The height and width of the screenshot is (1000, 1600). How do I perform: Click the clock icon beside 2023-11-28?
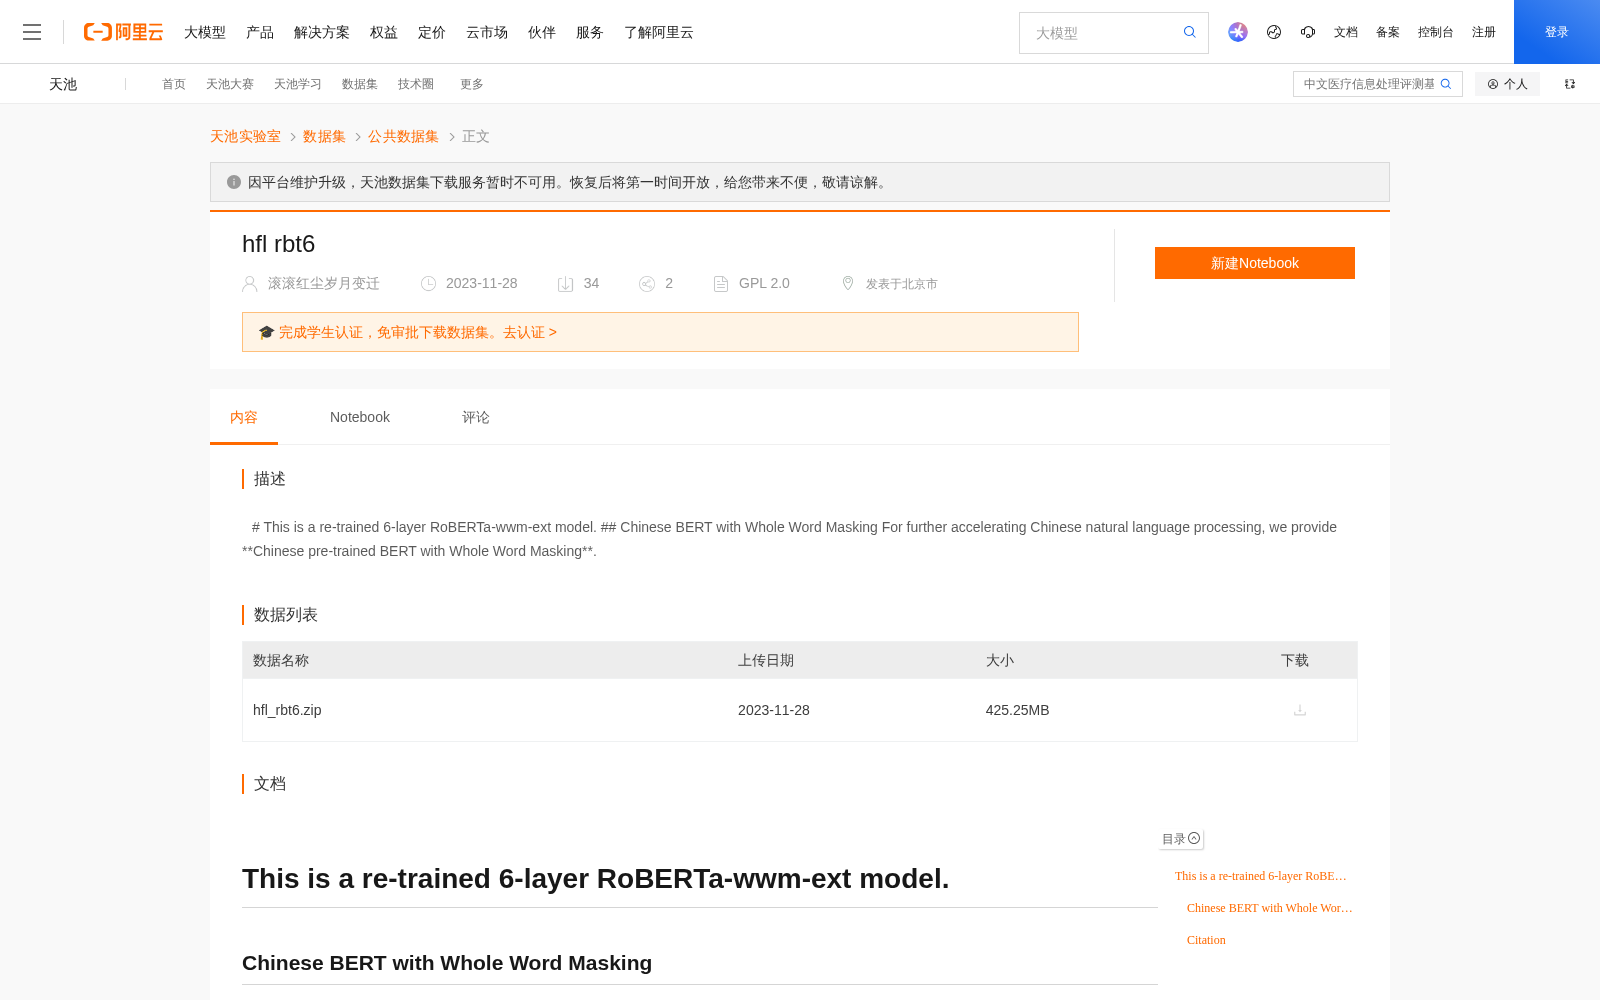[428, 284]
